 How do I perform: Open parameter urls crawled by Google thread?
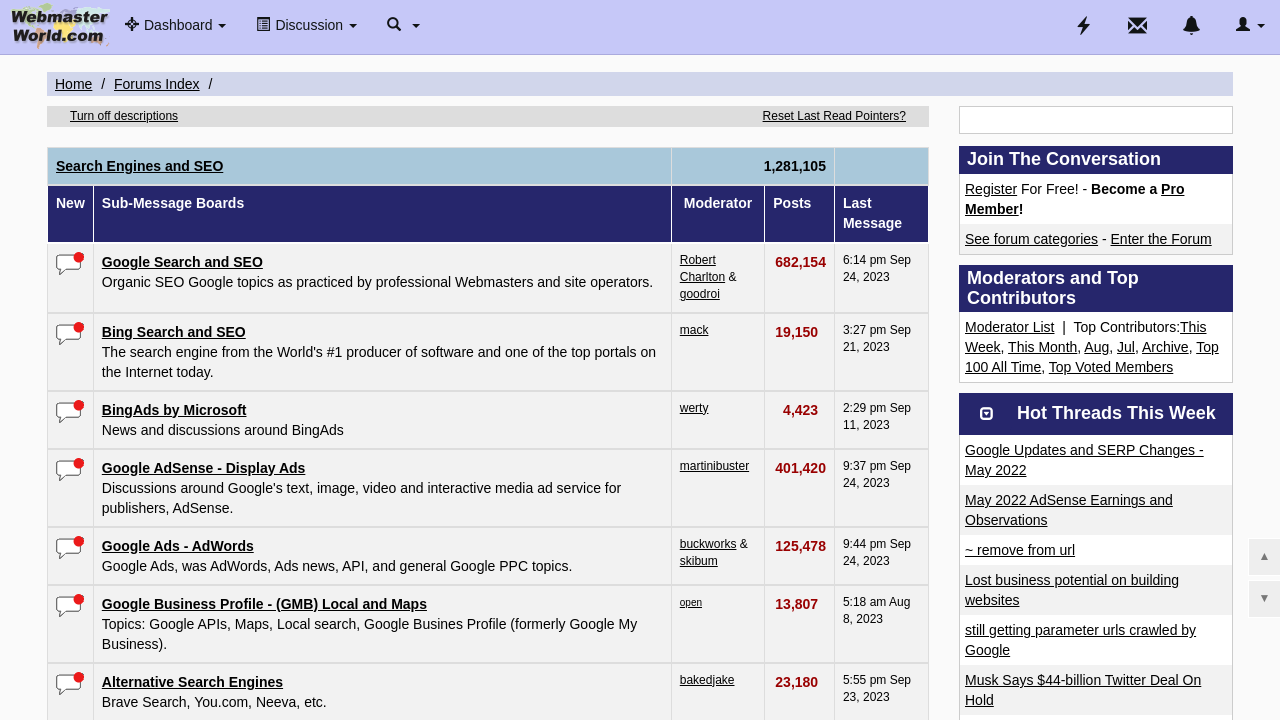click(1080, 640)
